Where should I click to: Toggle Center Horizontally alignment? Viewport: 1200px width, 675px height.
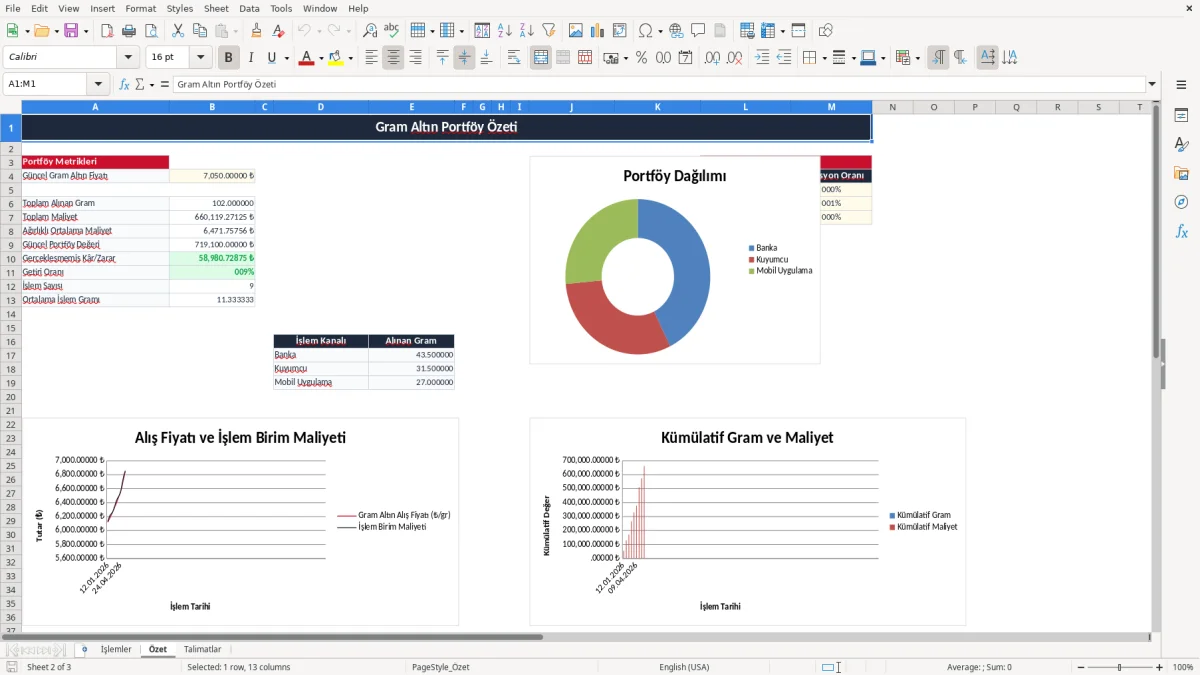(393, 58)
